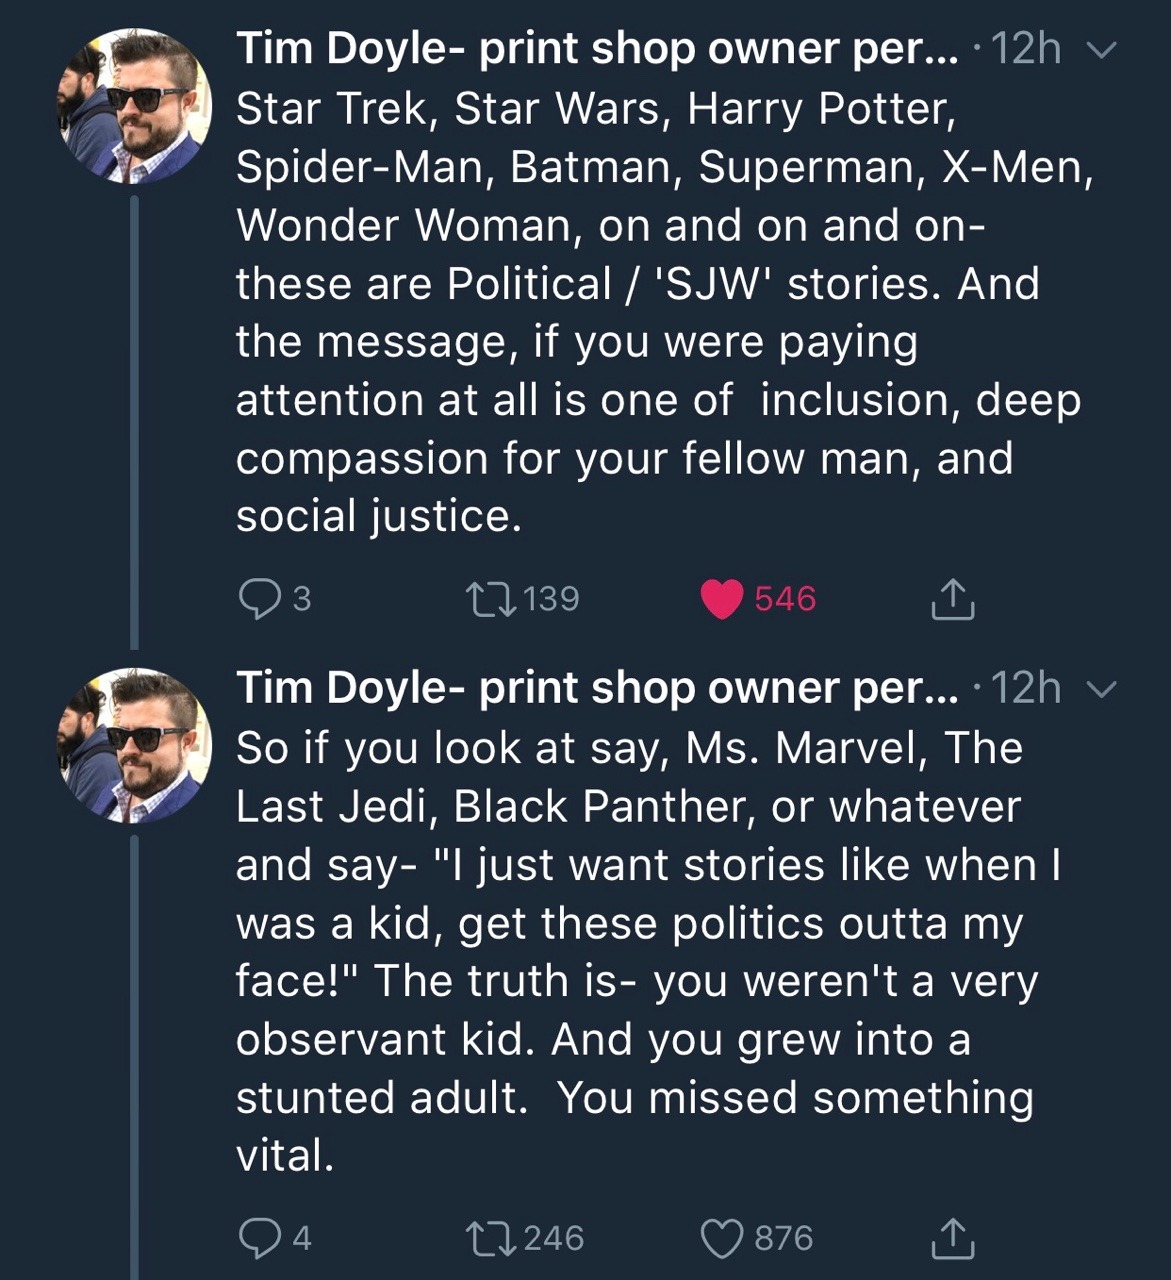Image resolution: width=1171 pixels, height=1280 pixels.
Task: Like the tweet with 876 likes
Action: [x=721, y=1238]
